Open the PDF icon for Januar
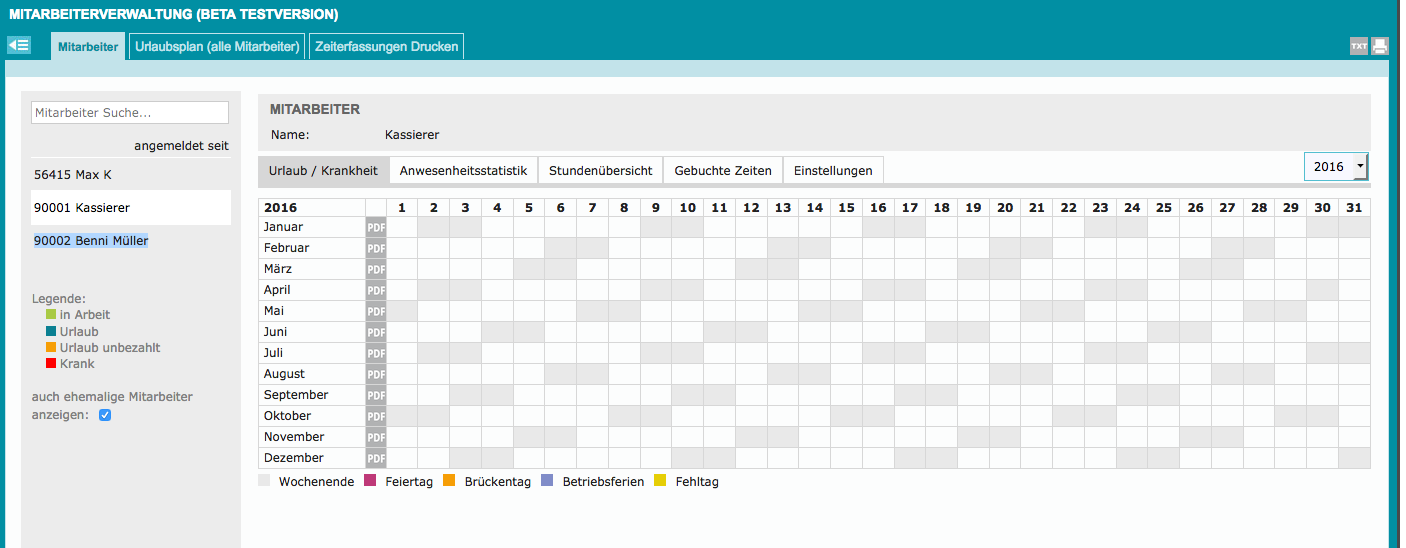Screen dimensions: 1406x548 point(376,227)
